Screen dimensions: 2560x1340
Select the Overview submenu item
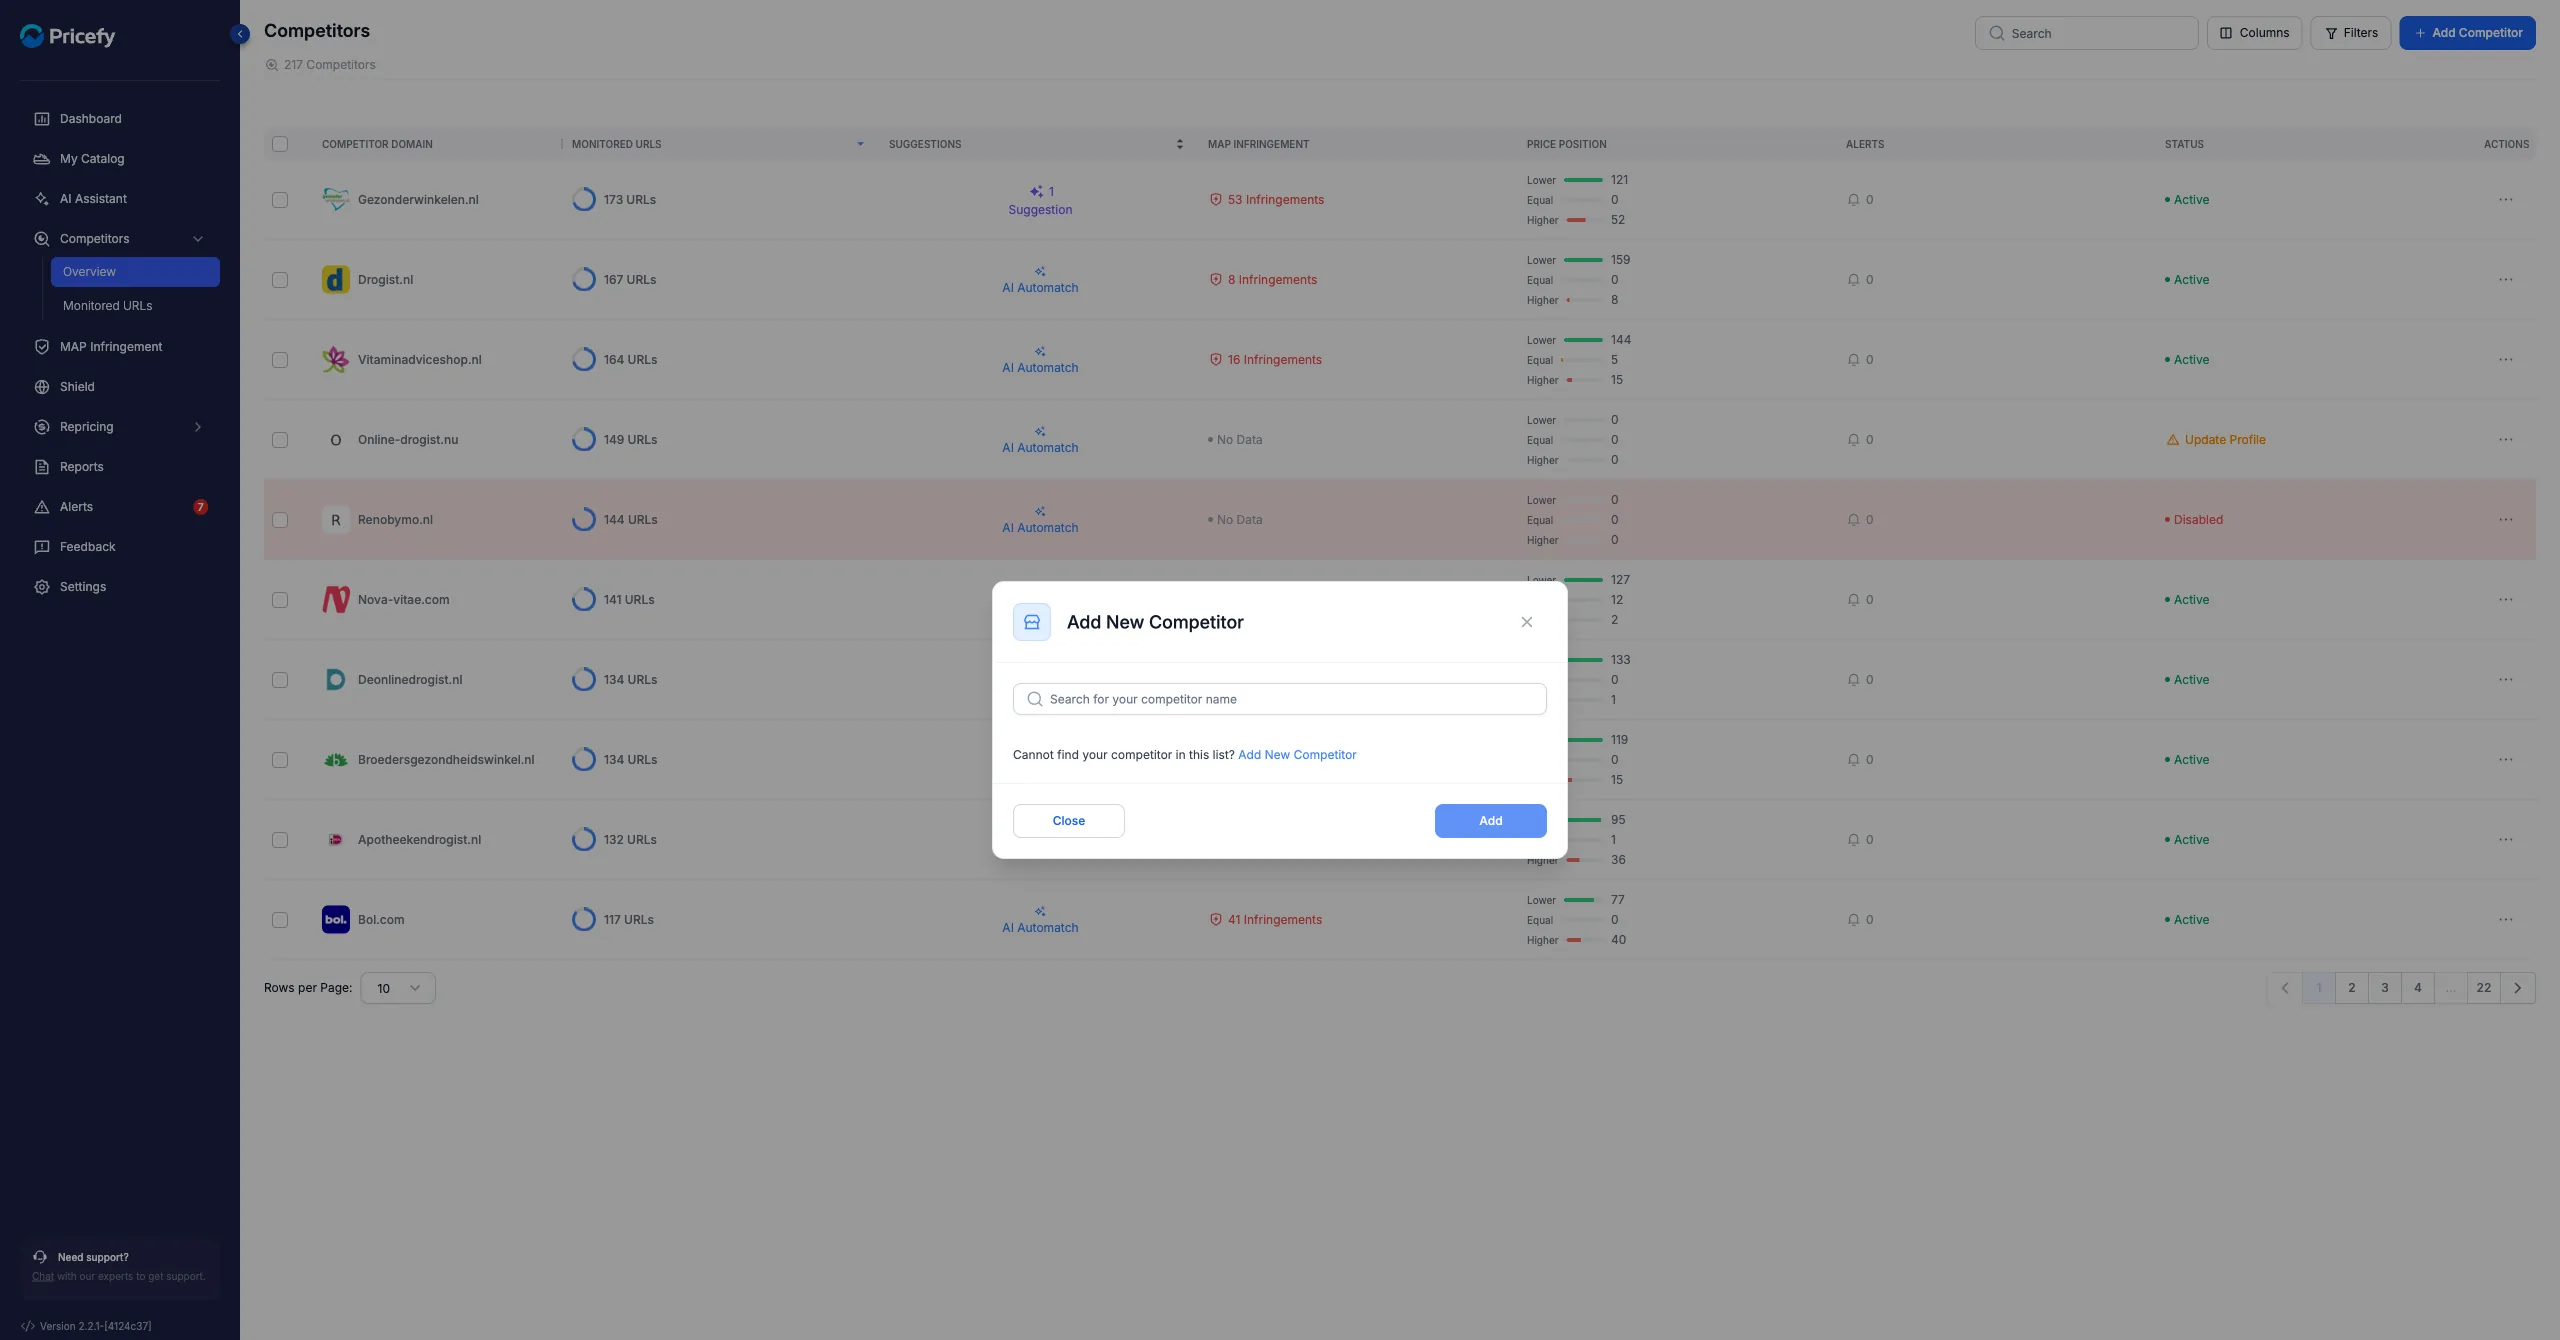pyautogui.click(x=135, y=272)
